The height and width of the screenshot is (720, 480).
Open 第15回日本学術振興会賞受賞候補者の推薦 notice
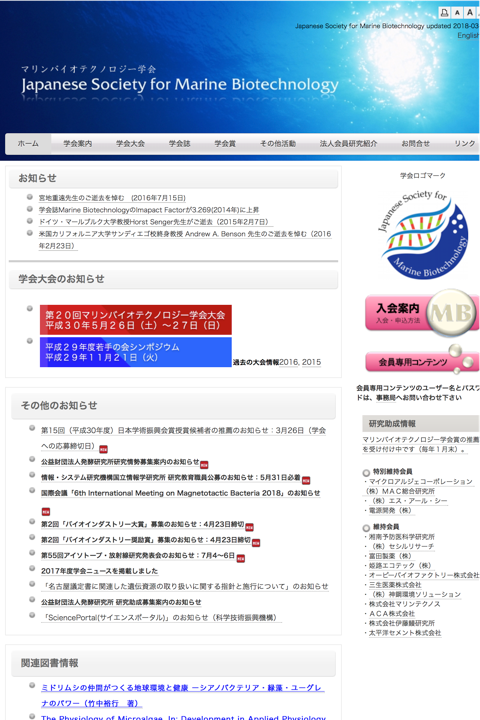pyautogui.click(x=183, y=438)
